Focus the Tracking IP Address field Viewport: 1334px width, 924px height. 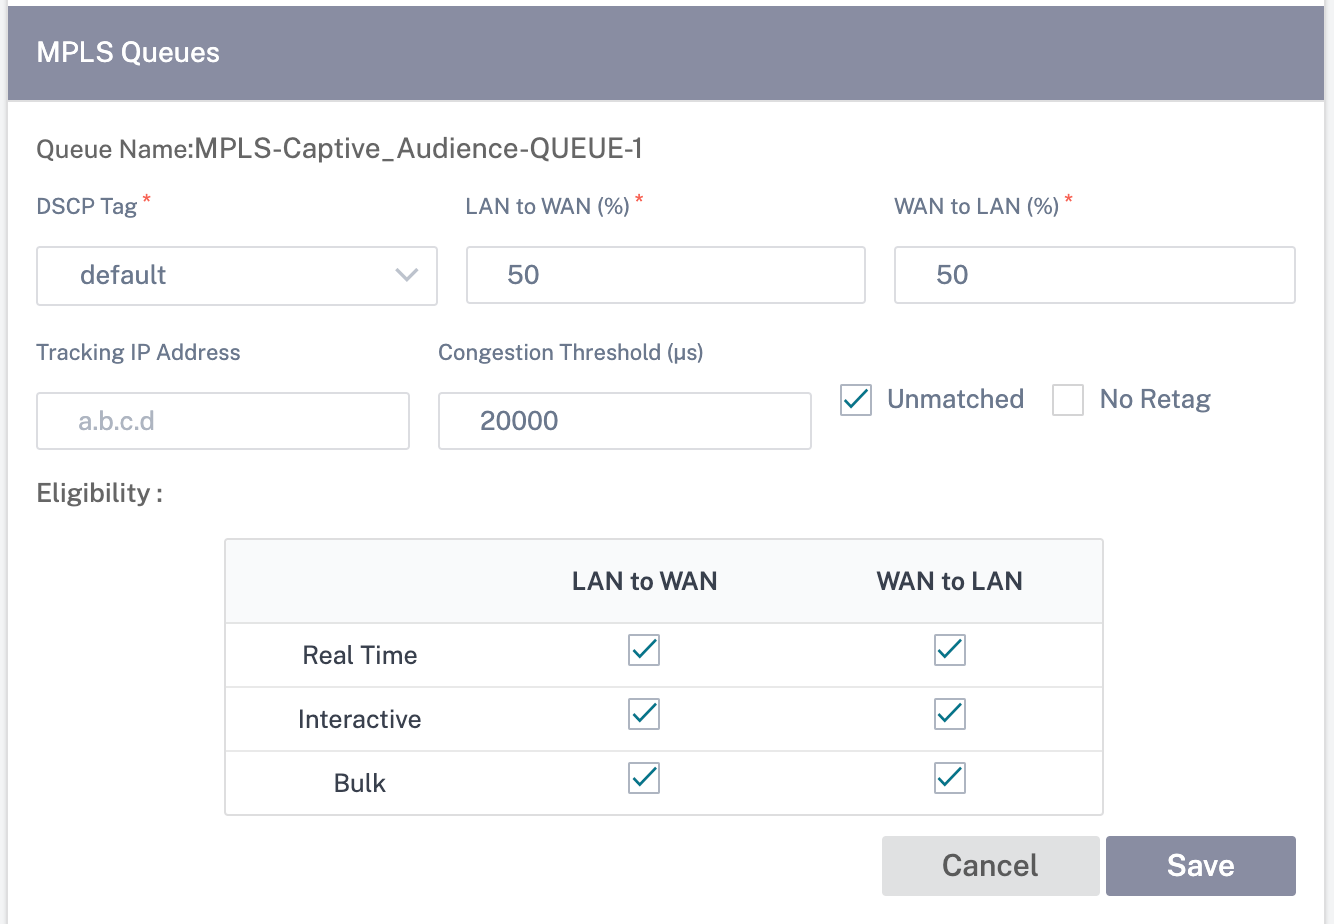tap(223, 421)
